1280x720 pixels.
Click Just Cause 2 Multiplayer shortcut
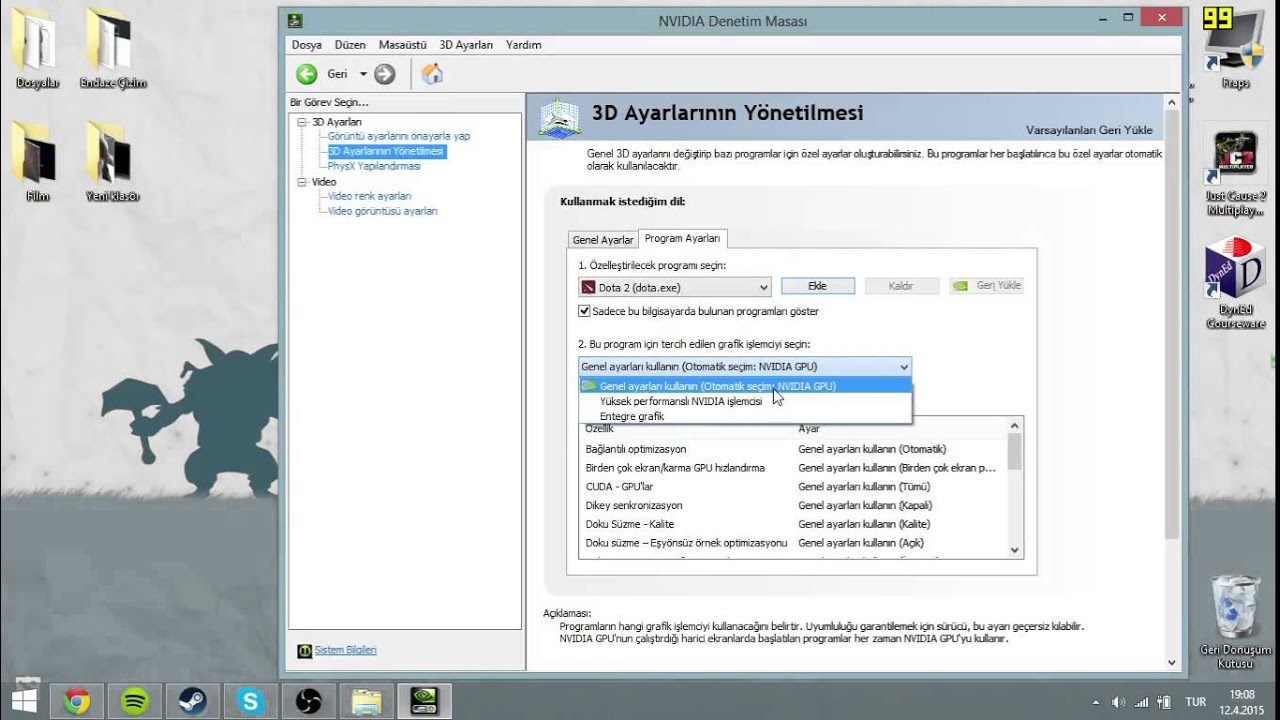coord(1235,174)
